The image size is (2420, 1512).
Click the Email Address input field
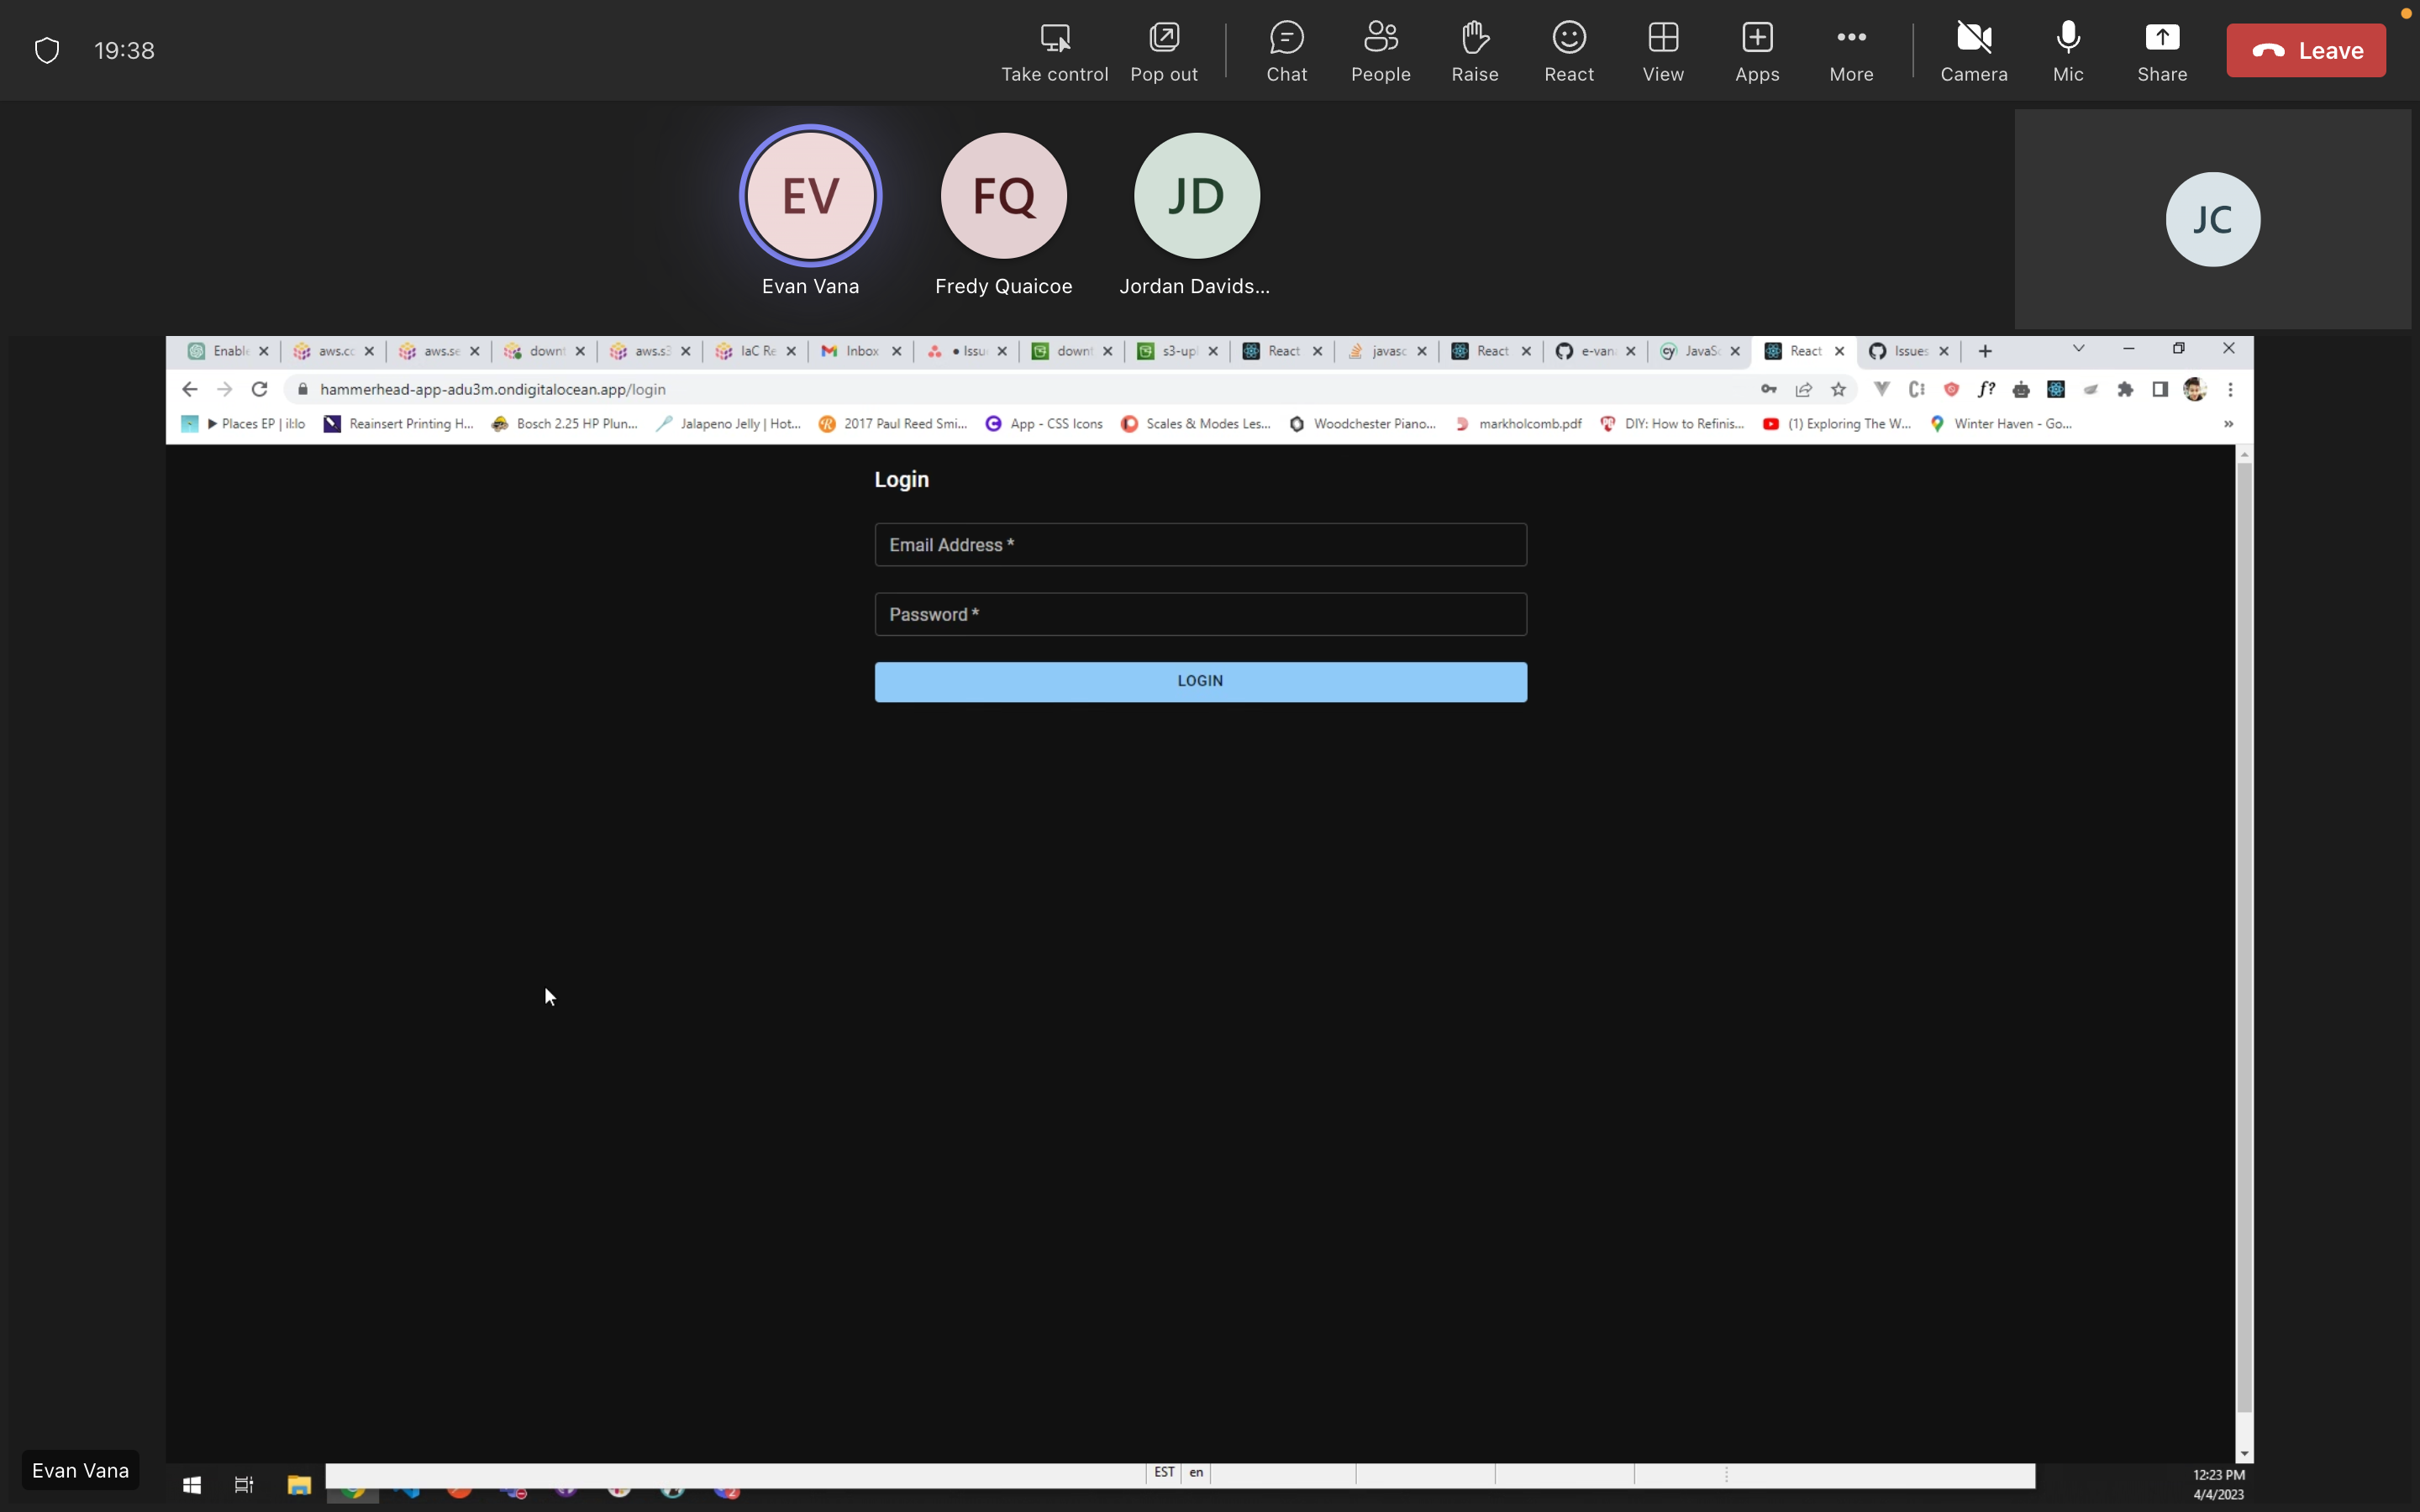pyautogui.click(x=1199, y=544)
